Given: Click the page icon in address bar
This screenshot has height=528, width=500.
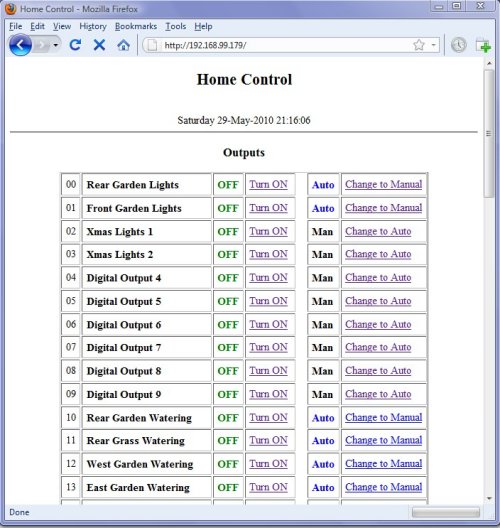Looking at the screenshot, I should click(x=152, y=45).
